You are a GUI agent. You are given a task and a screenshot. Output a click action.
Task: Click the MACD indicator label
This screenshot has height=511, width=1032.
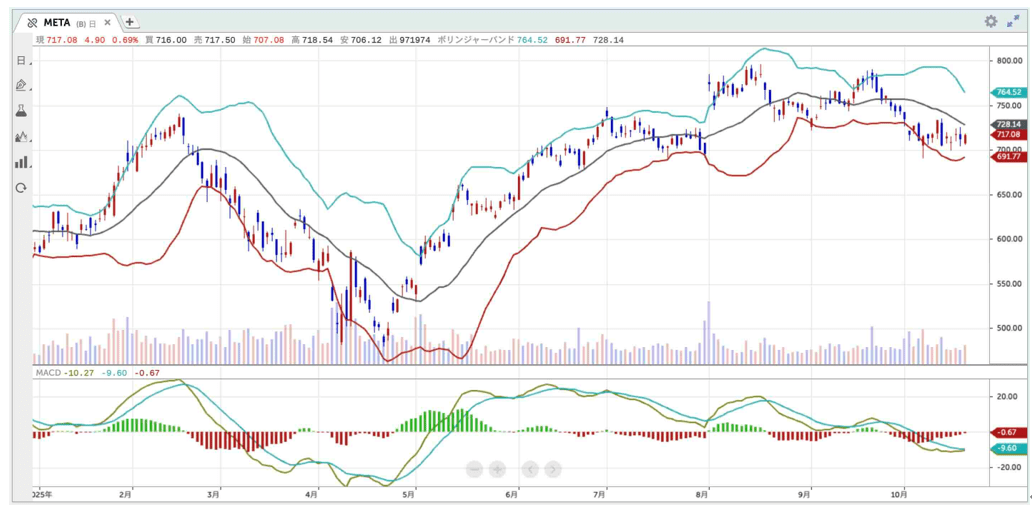47,373
